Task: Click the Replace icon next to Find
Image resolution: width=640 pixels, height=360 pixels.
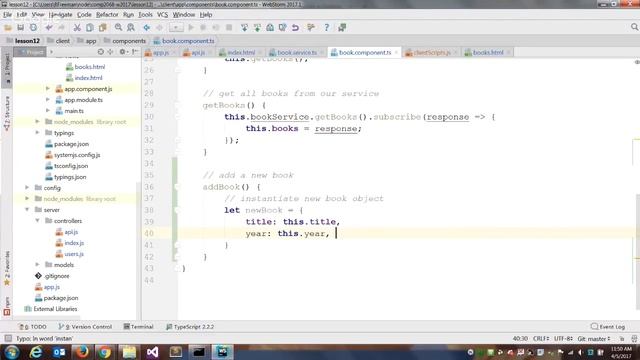Action: click(131, 27)
